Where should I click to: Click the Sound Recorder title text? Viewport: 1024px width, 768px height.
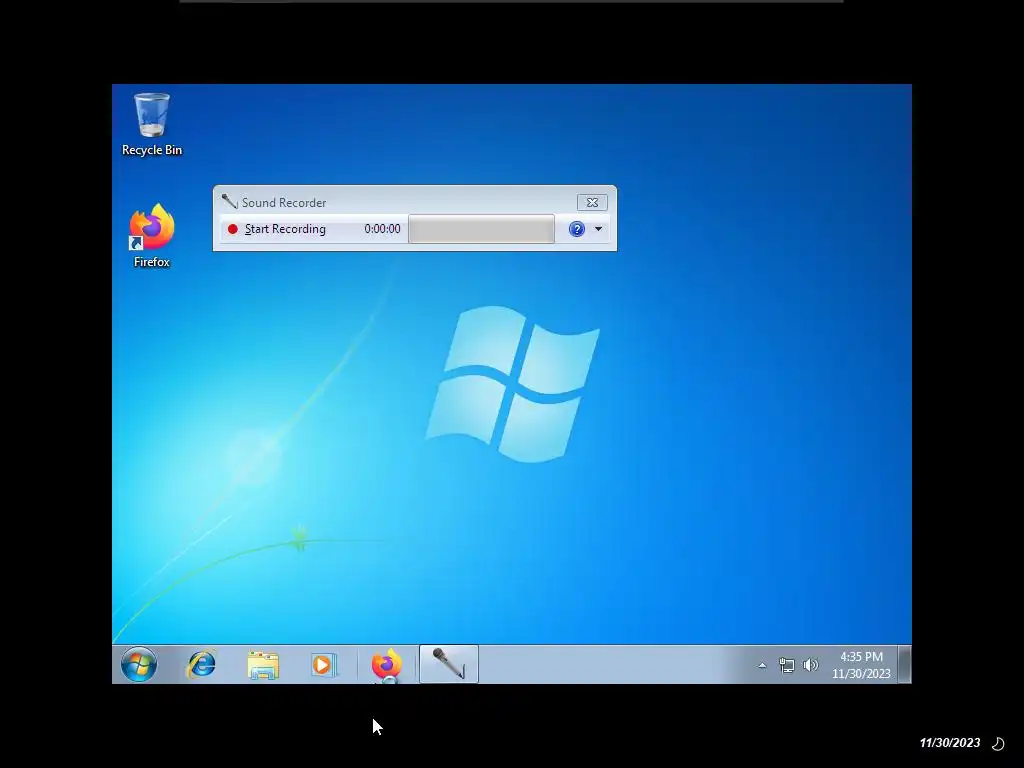pos(284,202)
